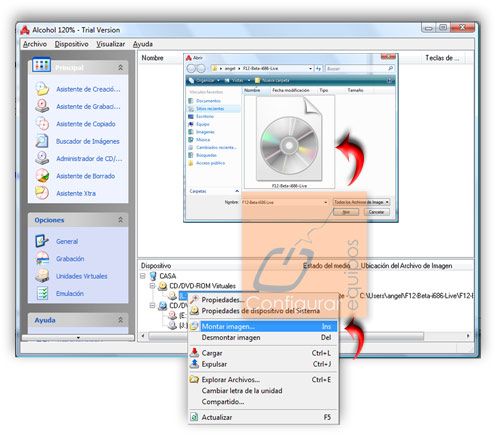Select Compartido from context menu

(x=263, y=402)
